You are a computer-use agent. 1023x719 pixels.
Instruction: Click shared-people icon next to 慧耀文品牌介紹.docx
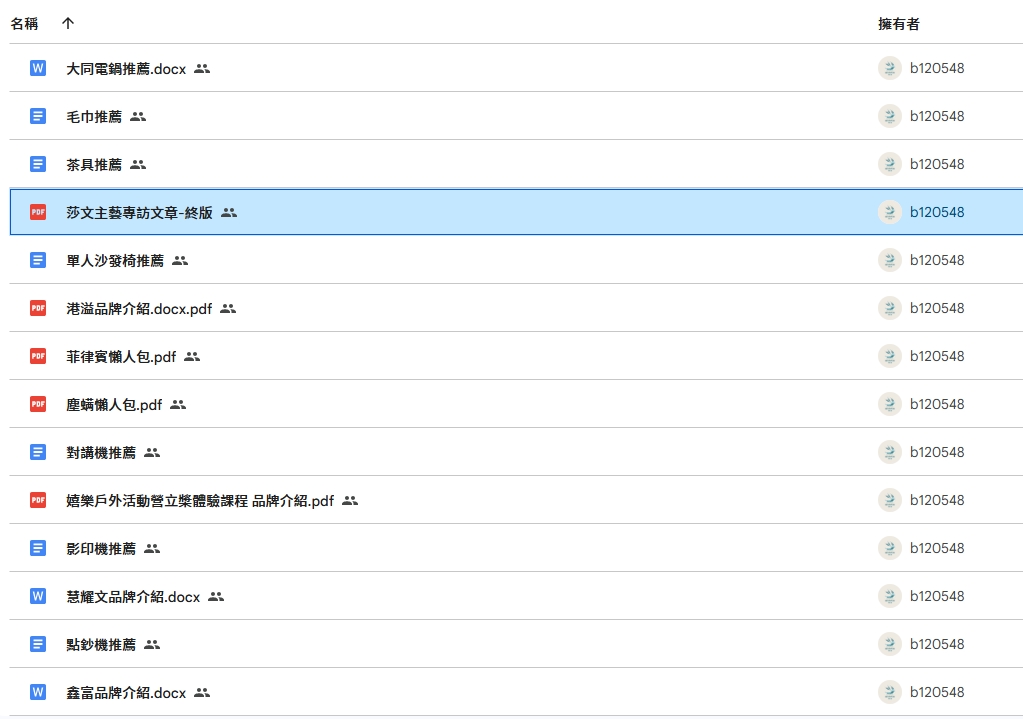[x=216, y=597]
